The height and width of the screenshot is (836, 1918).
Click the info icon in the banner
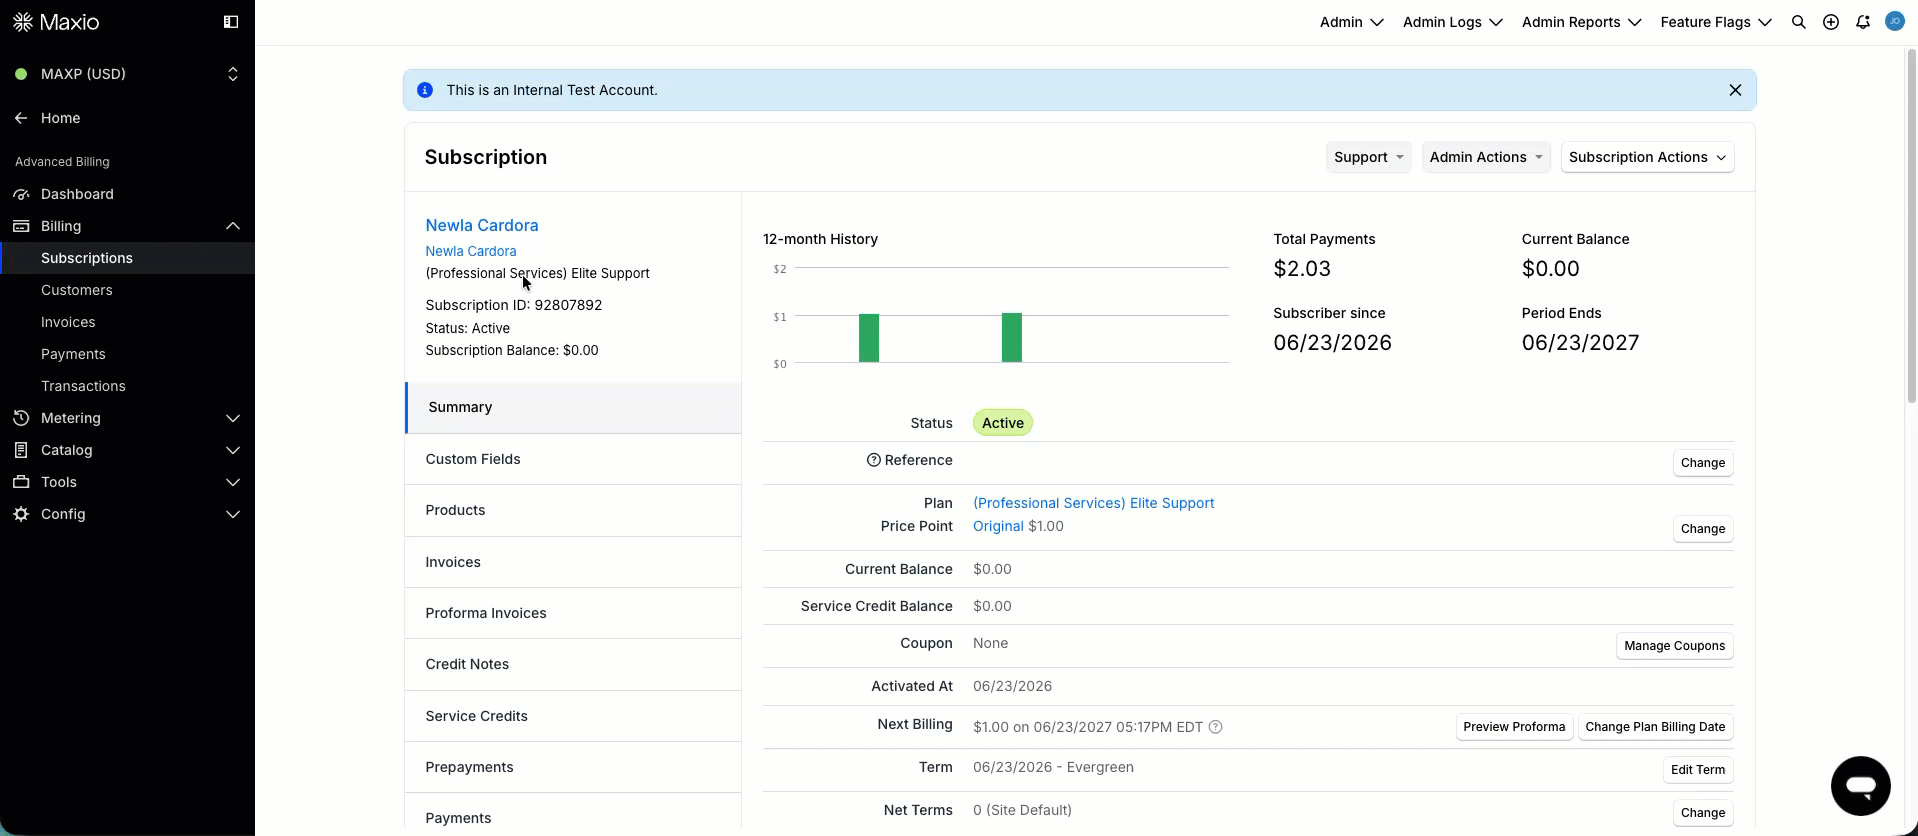click(425, 90)
